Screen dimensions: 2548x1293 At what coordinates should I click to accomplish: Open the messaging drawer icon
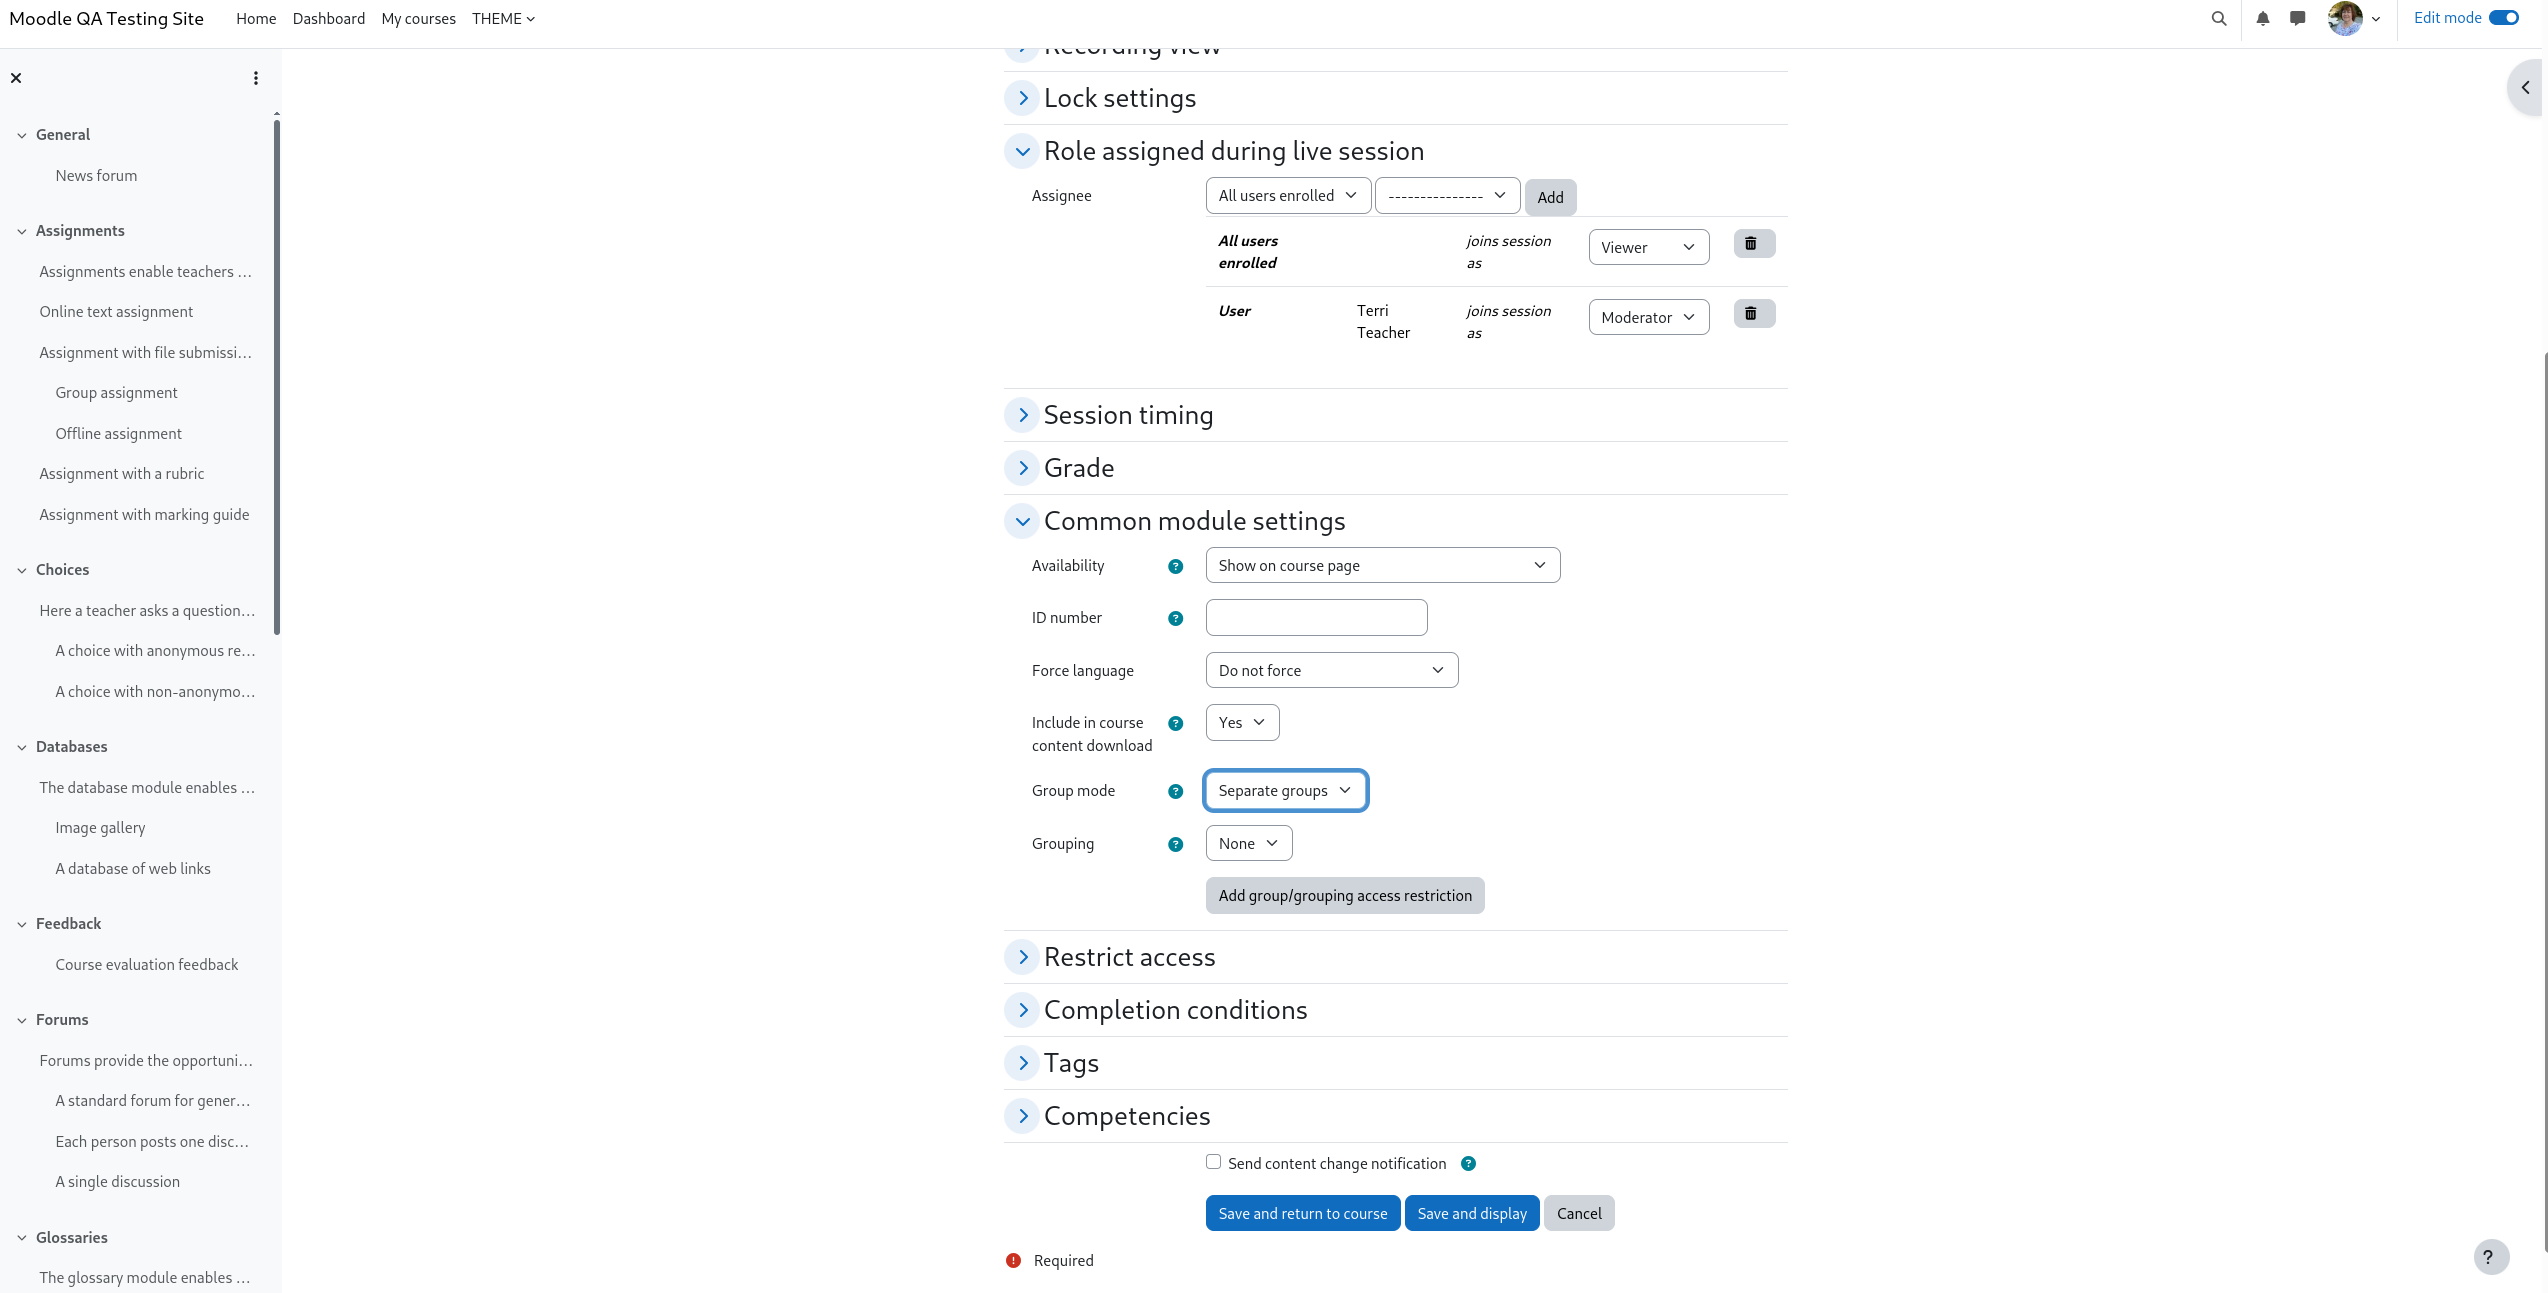(x=2298, y=19)
